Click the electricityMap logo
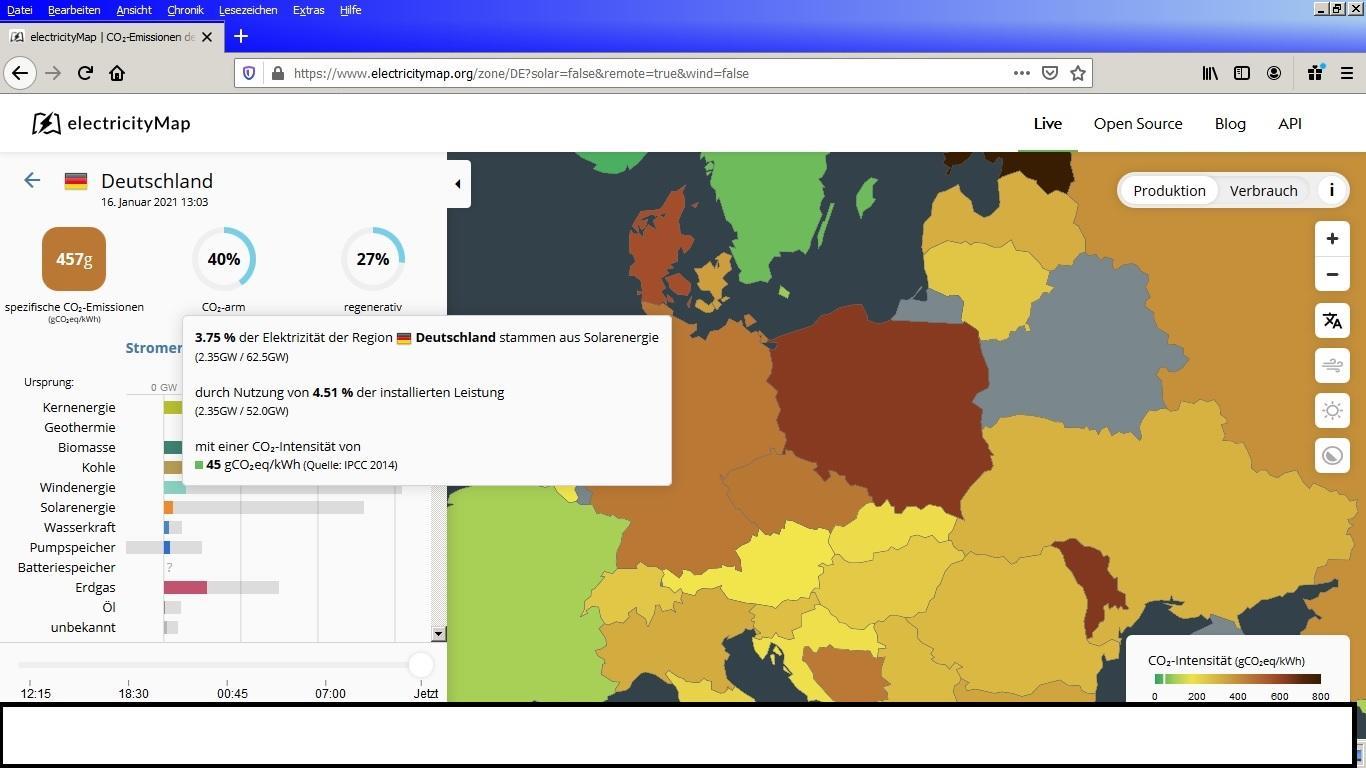 pyautogui.click(x=111, y=123)
